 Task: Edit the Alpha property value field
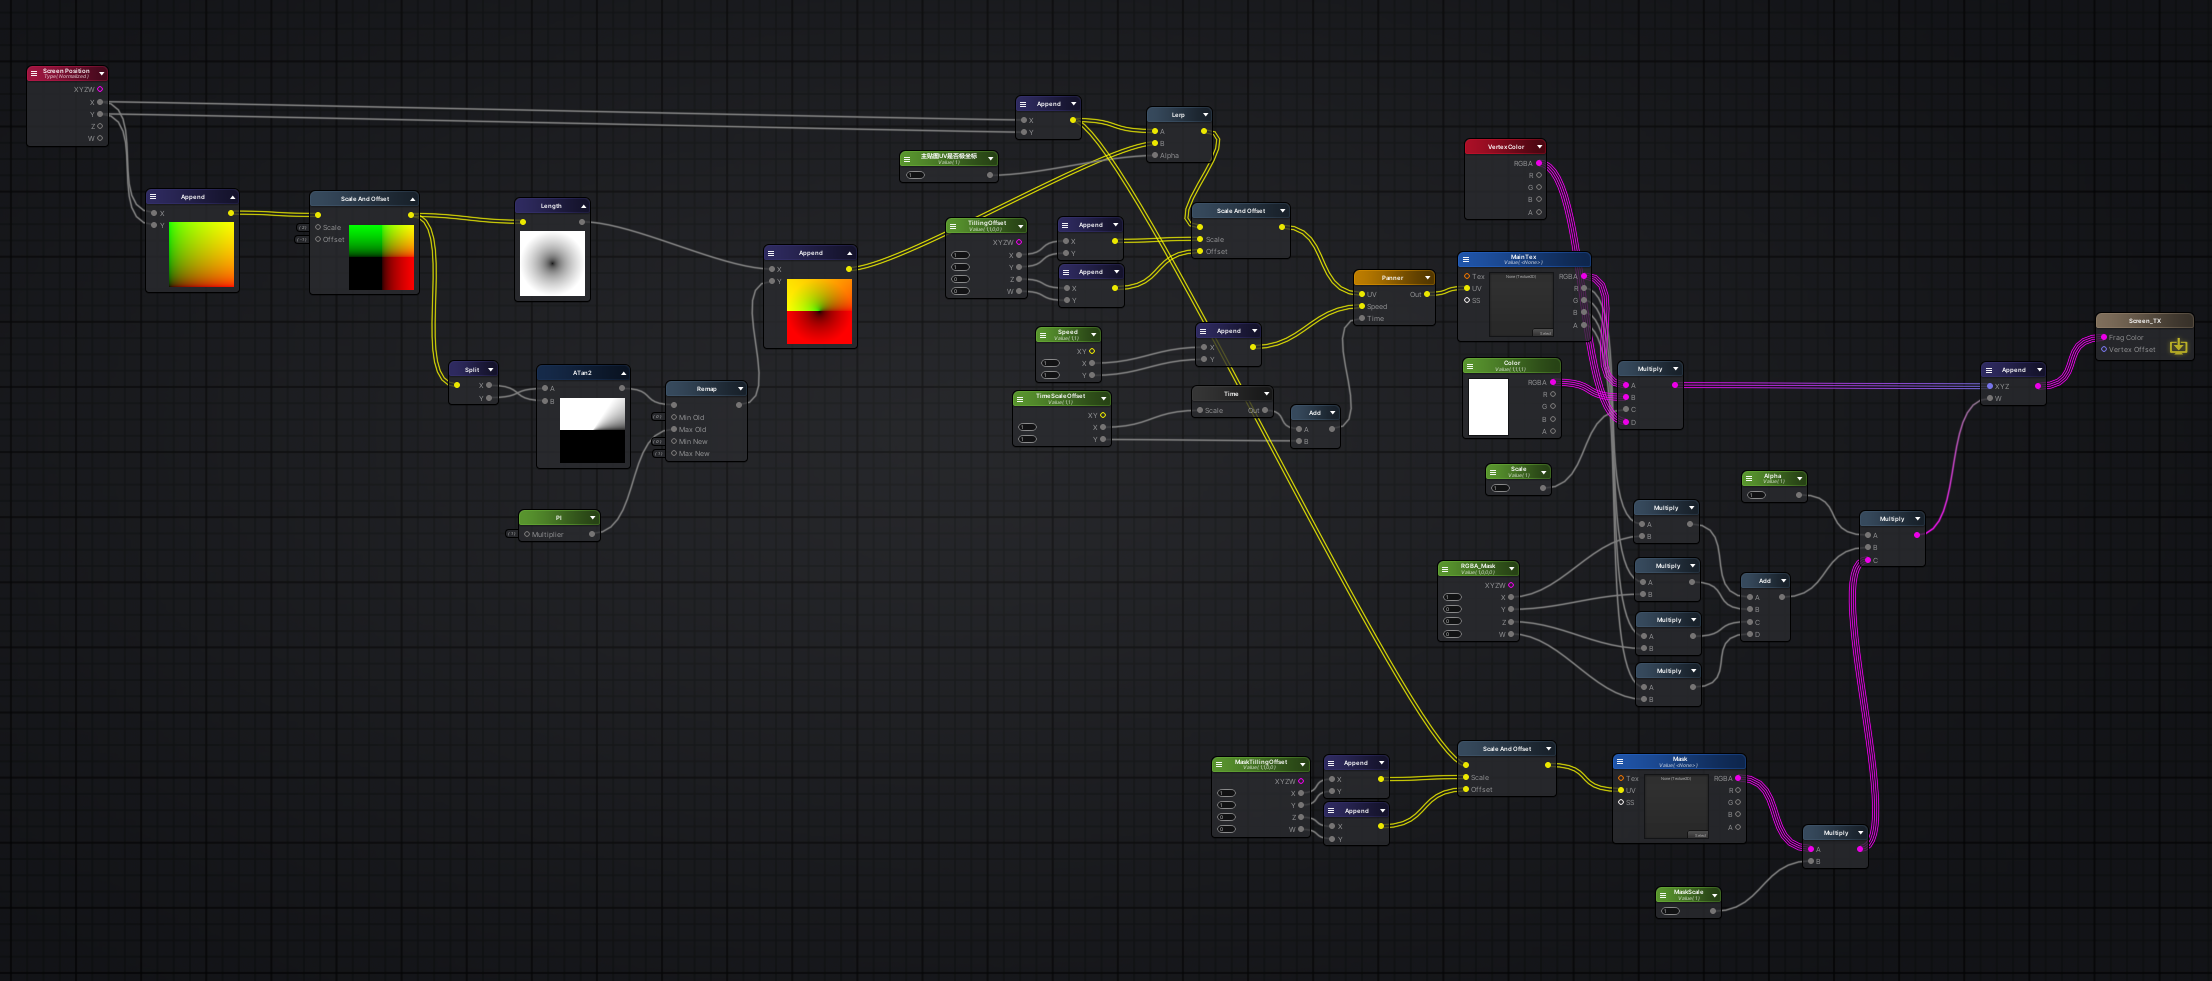(x=1756, y=495)
